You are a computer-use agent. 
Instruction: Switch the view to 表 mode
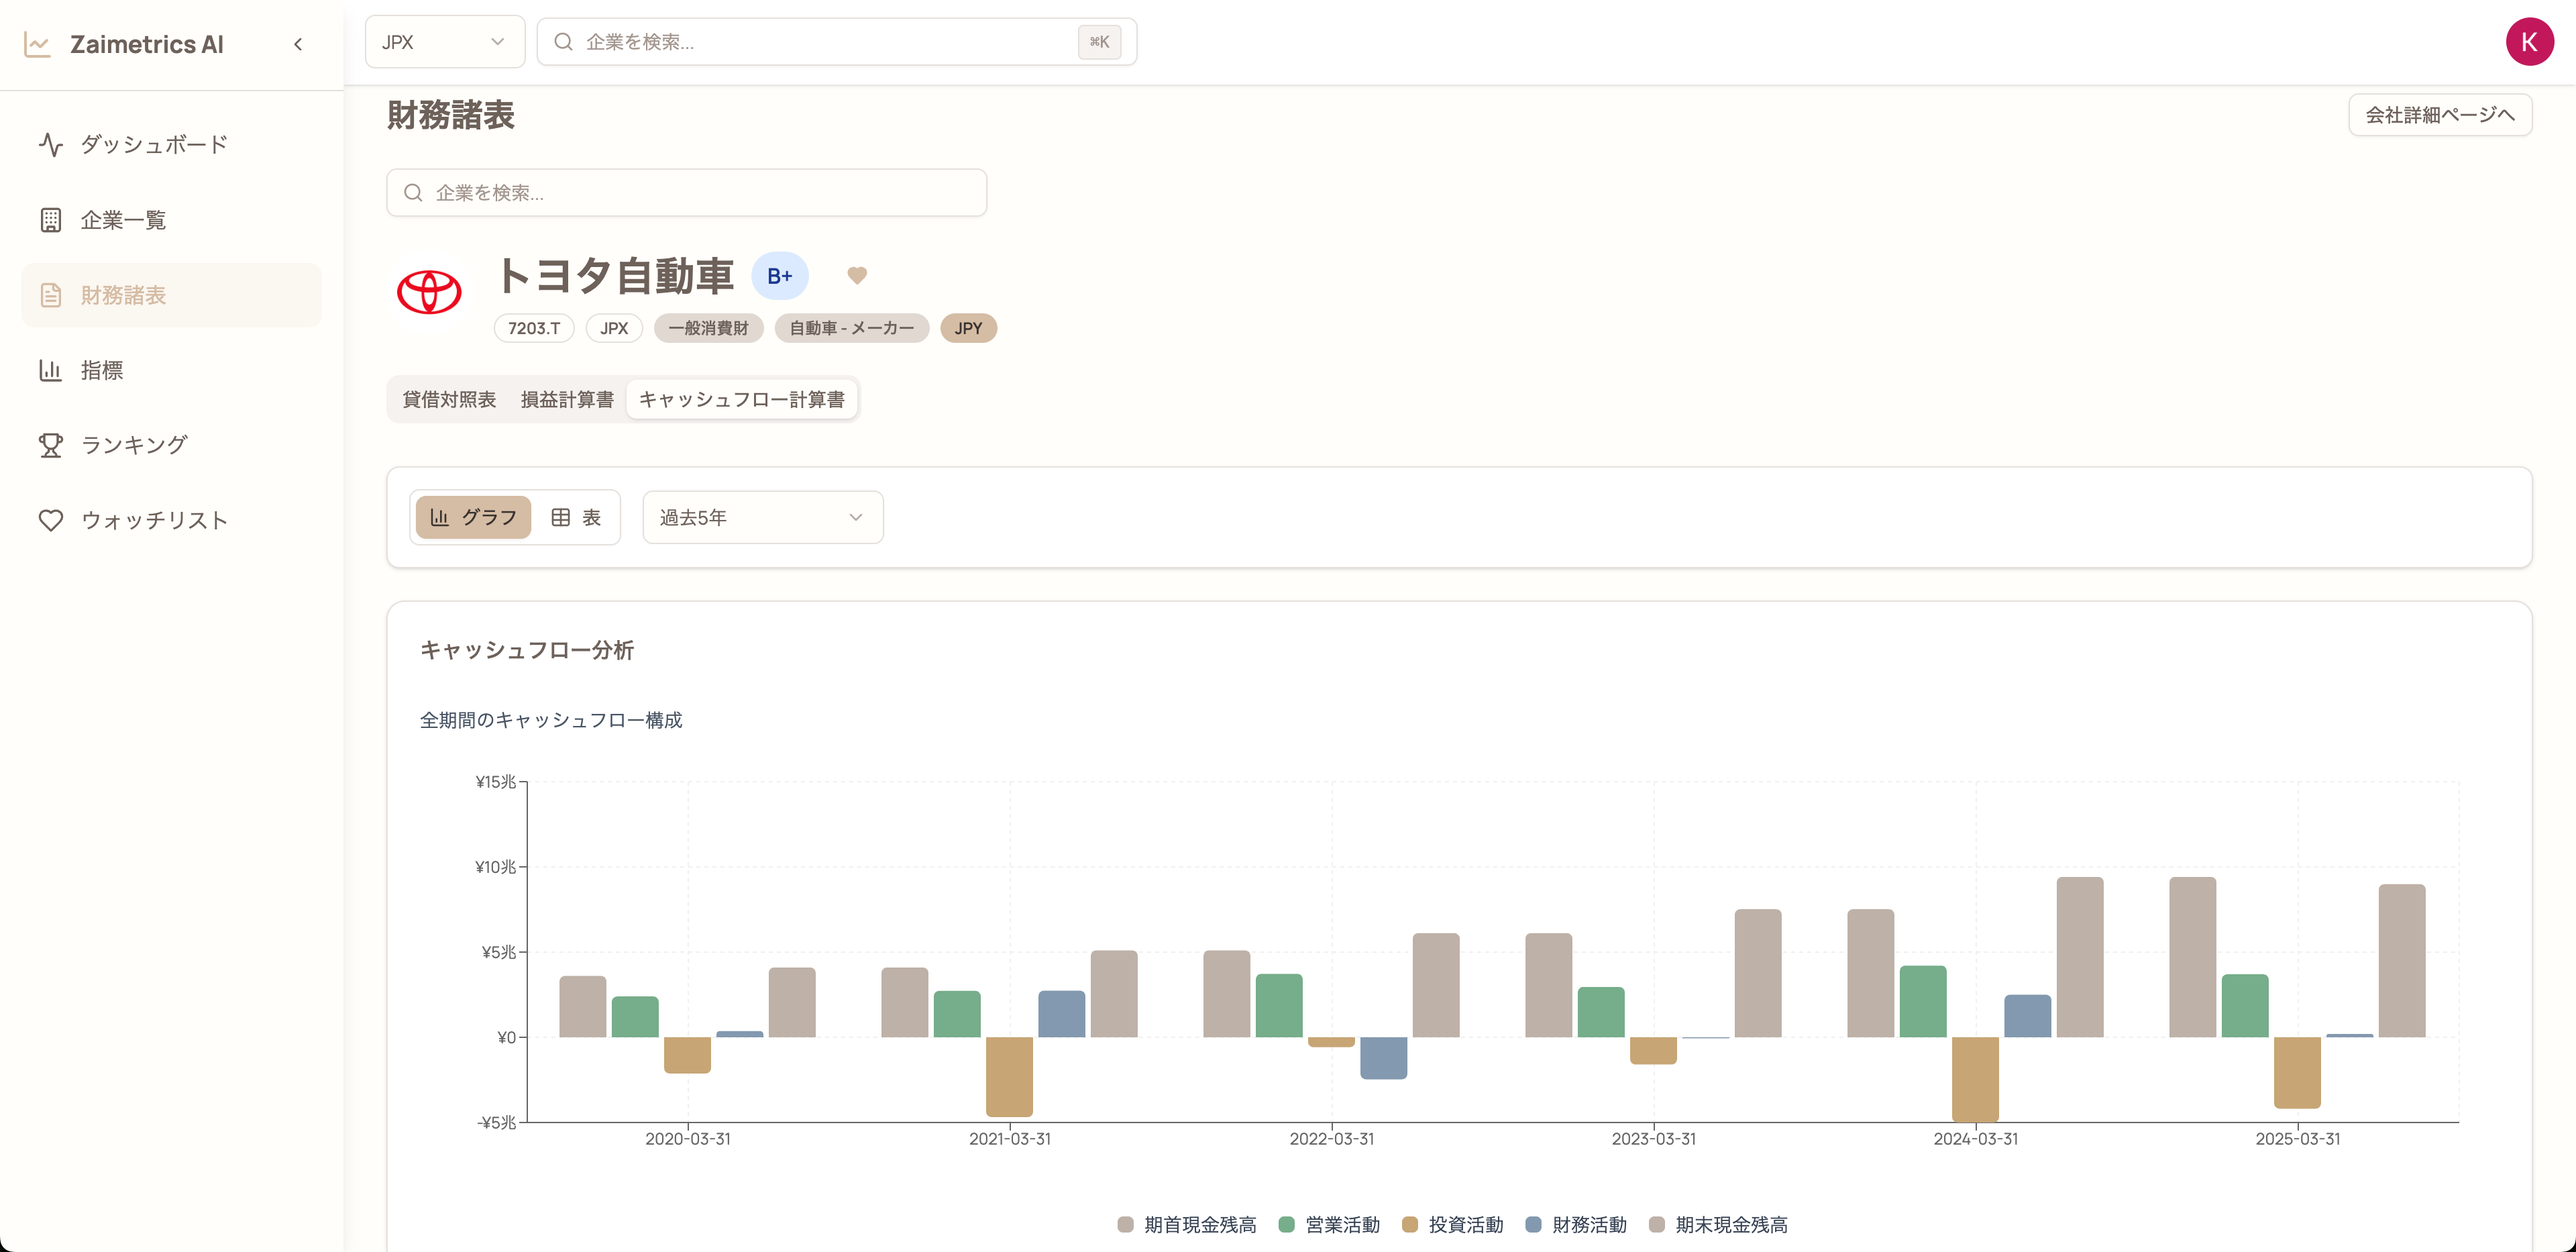click(x=576, y=517)
